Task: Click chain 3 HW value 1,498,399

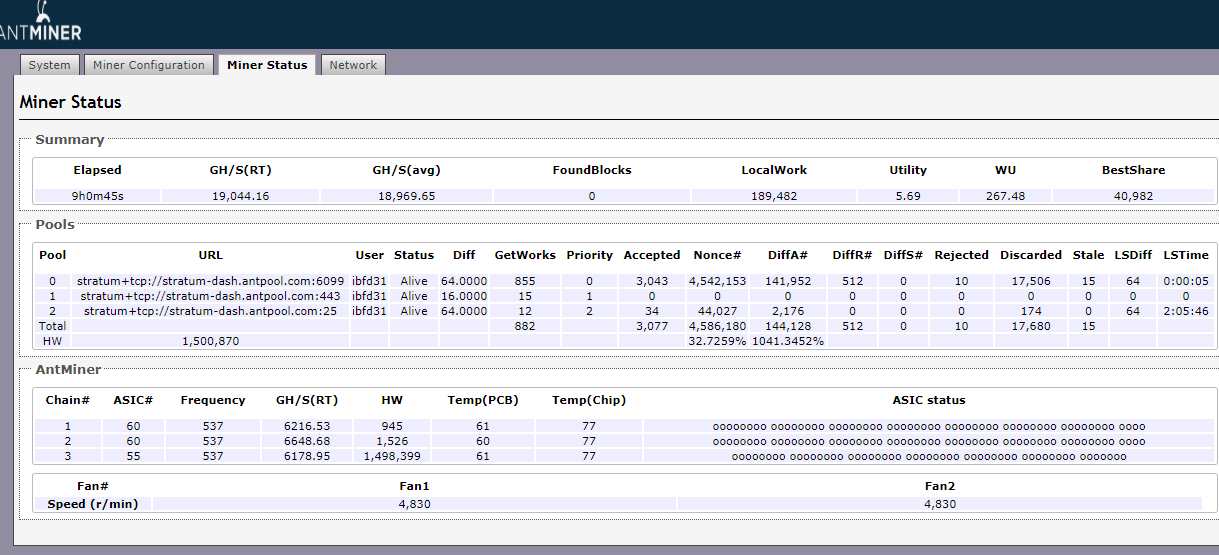Action: tap(392, 456)
